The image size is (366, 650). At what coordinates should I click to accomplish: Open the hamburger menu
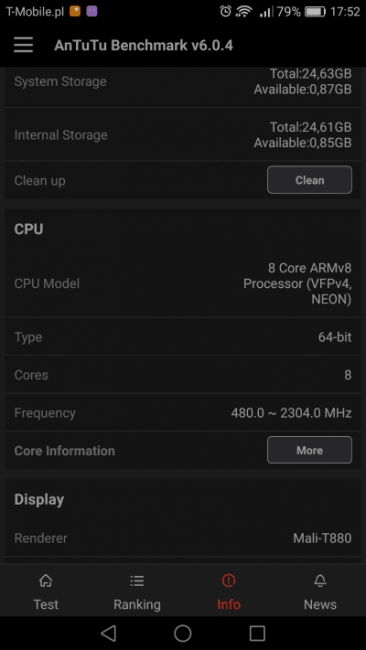point(23,45)
